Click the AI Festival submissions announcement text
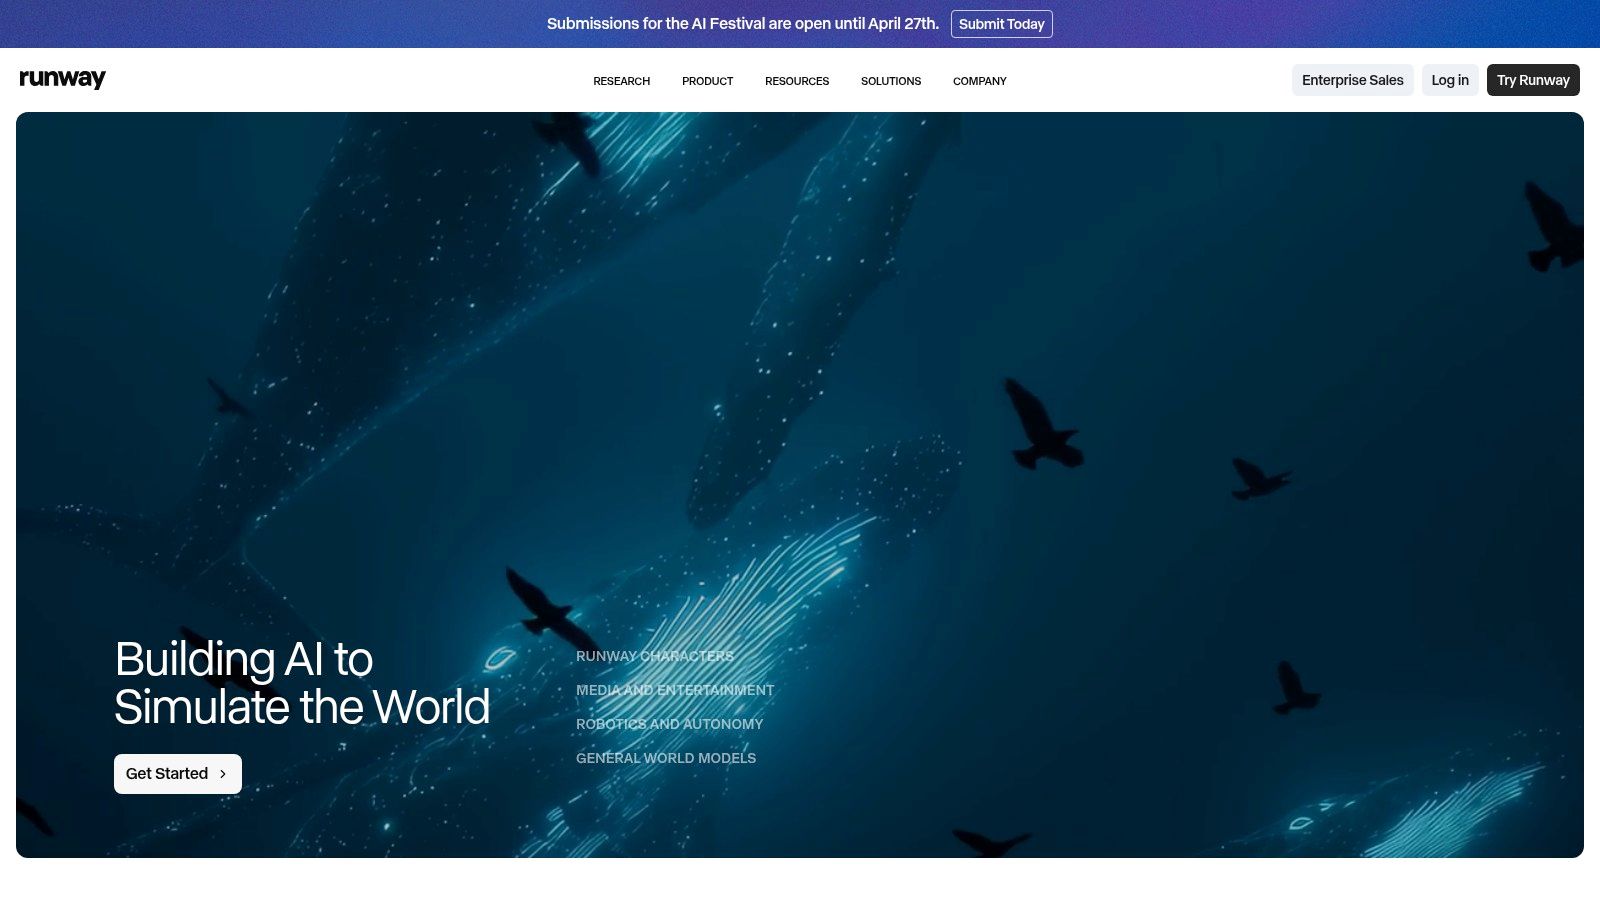1600x900 pixels. (x=743, y=24)
